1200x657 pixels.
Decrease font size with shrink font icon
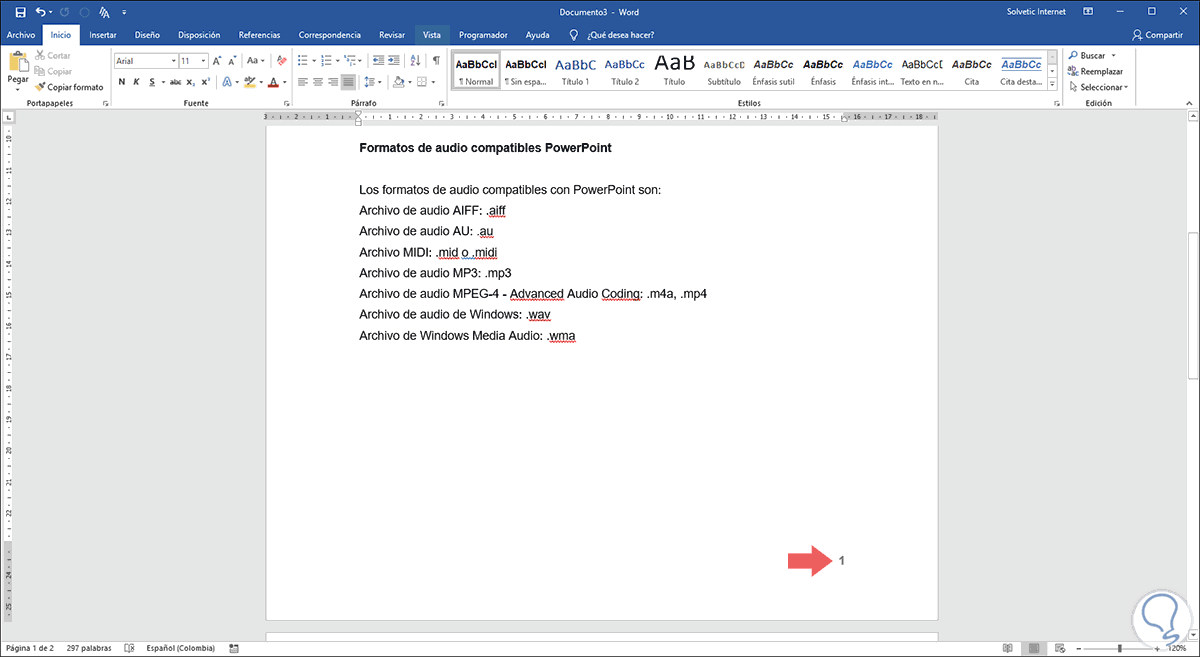pyautogui.click(x=233, y=60)
